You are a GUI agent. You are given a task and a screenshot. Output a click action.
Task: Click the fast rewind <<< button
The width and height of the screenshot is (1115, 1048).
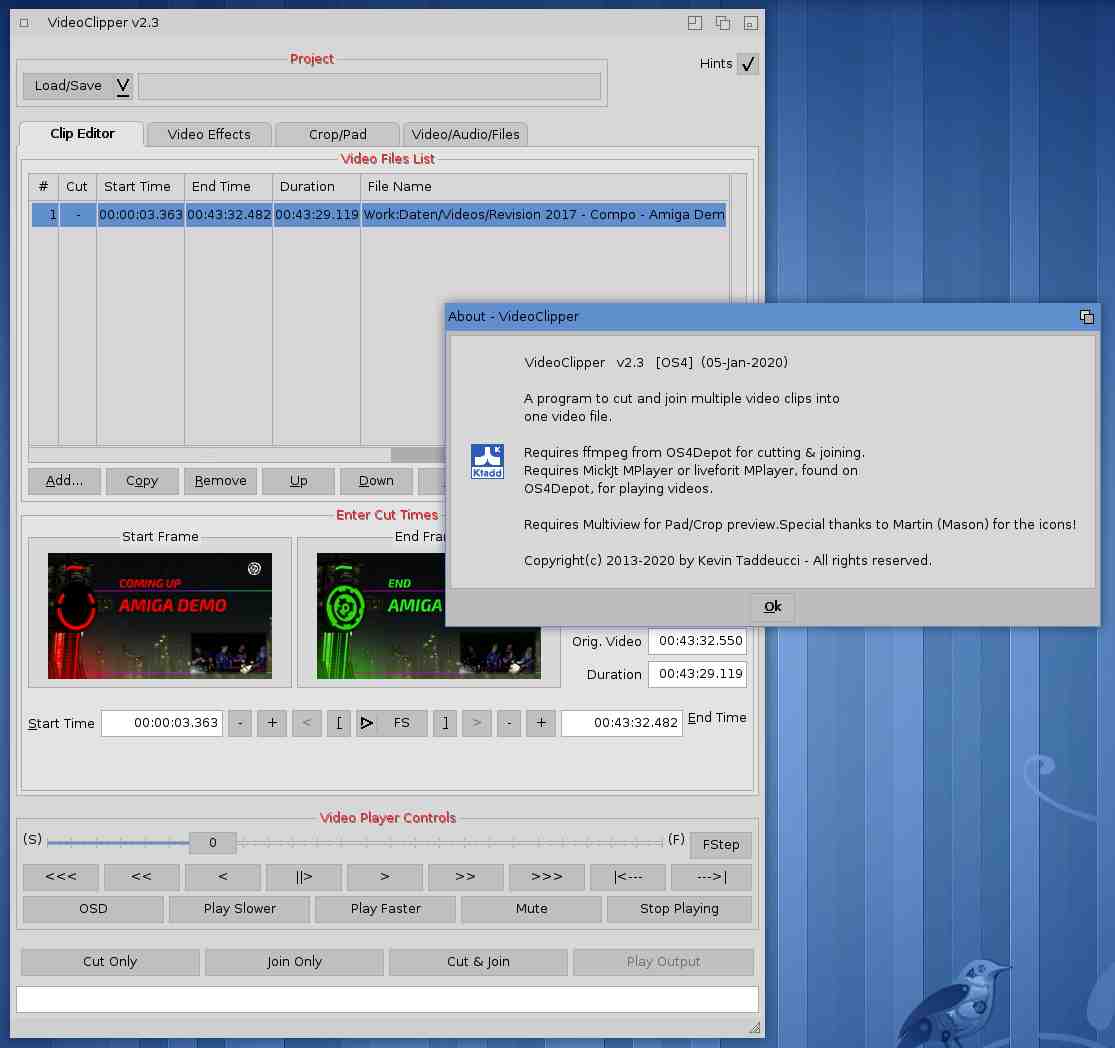tap(61, 877)
